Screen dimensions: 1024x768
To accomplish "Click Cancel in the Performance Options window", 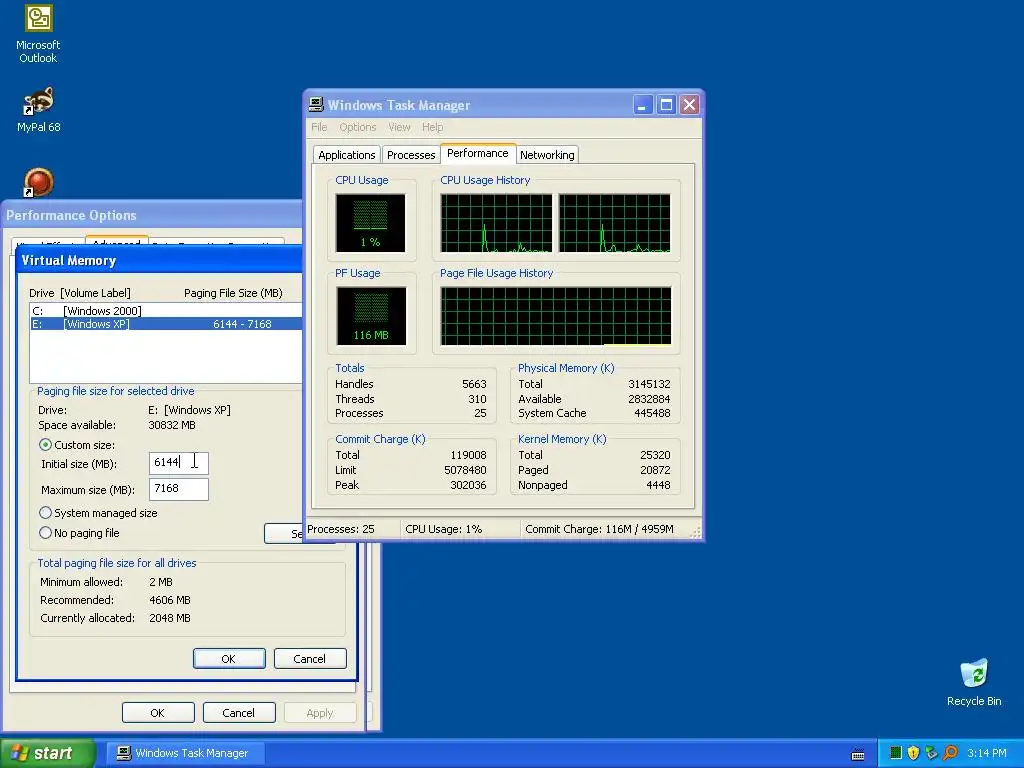I will pyautogui.click(x=239, y=712).
